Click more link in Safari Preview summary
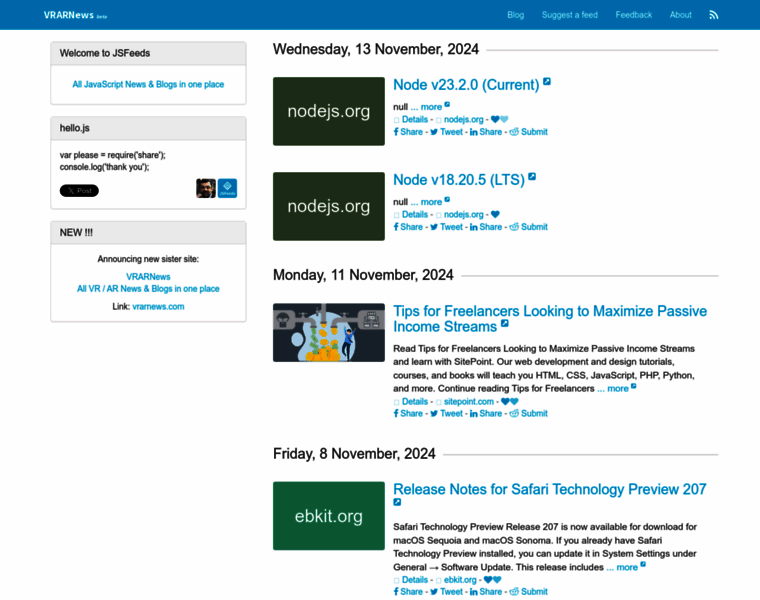The height and width of the screenshot is (600, 760). click(626, 567)
